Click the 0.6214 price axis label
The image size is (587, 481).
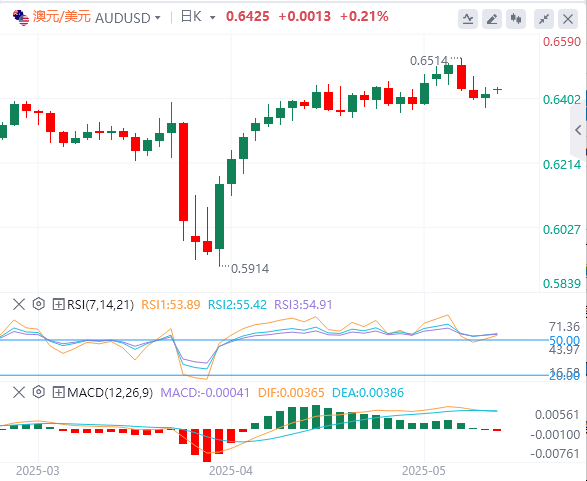pyautogui.click(x=562, y=165)
